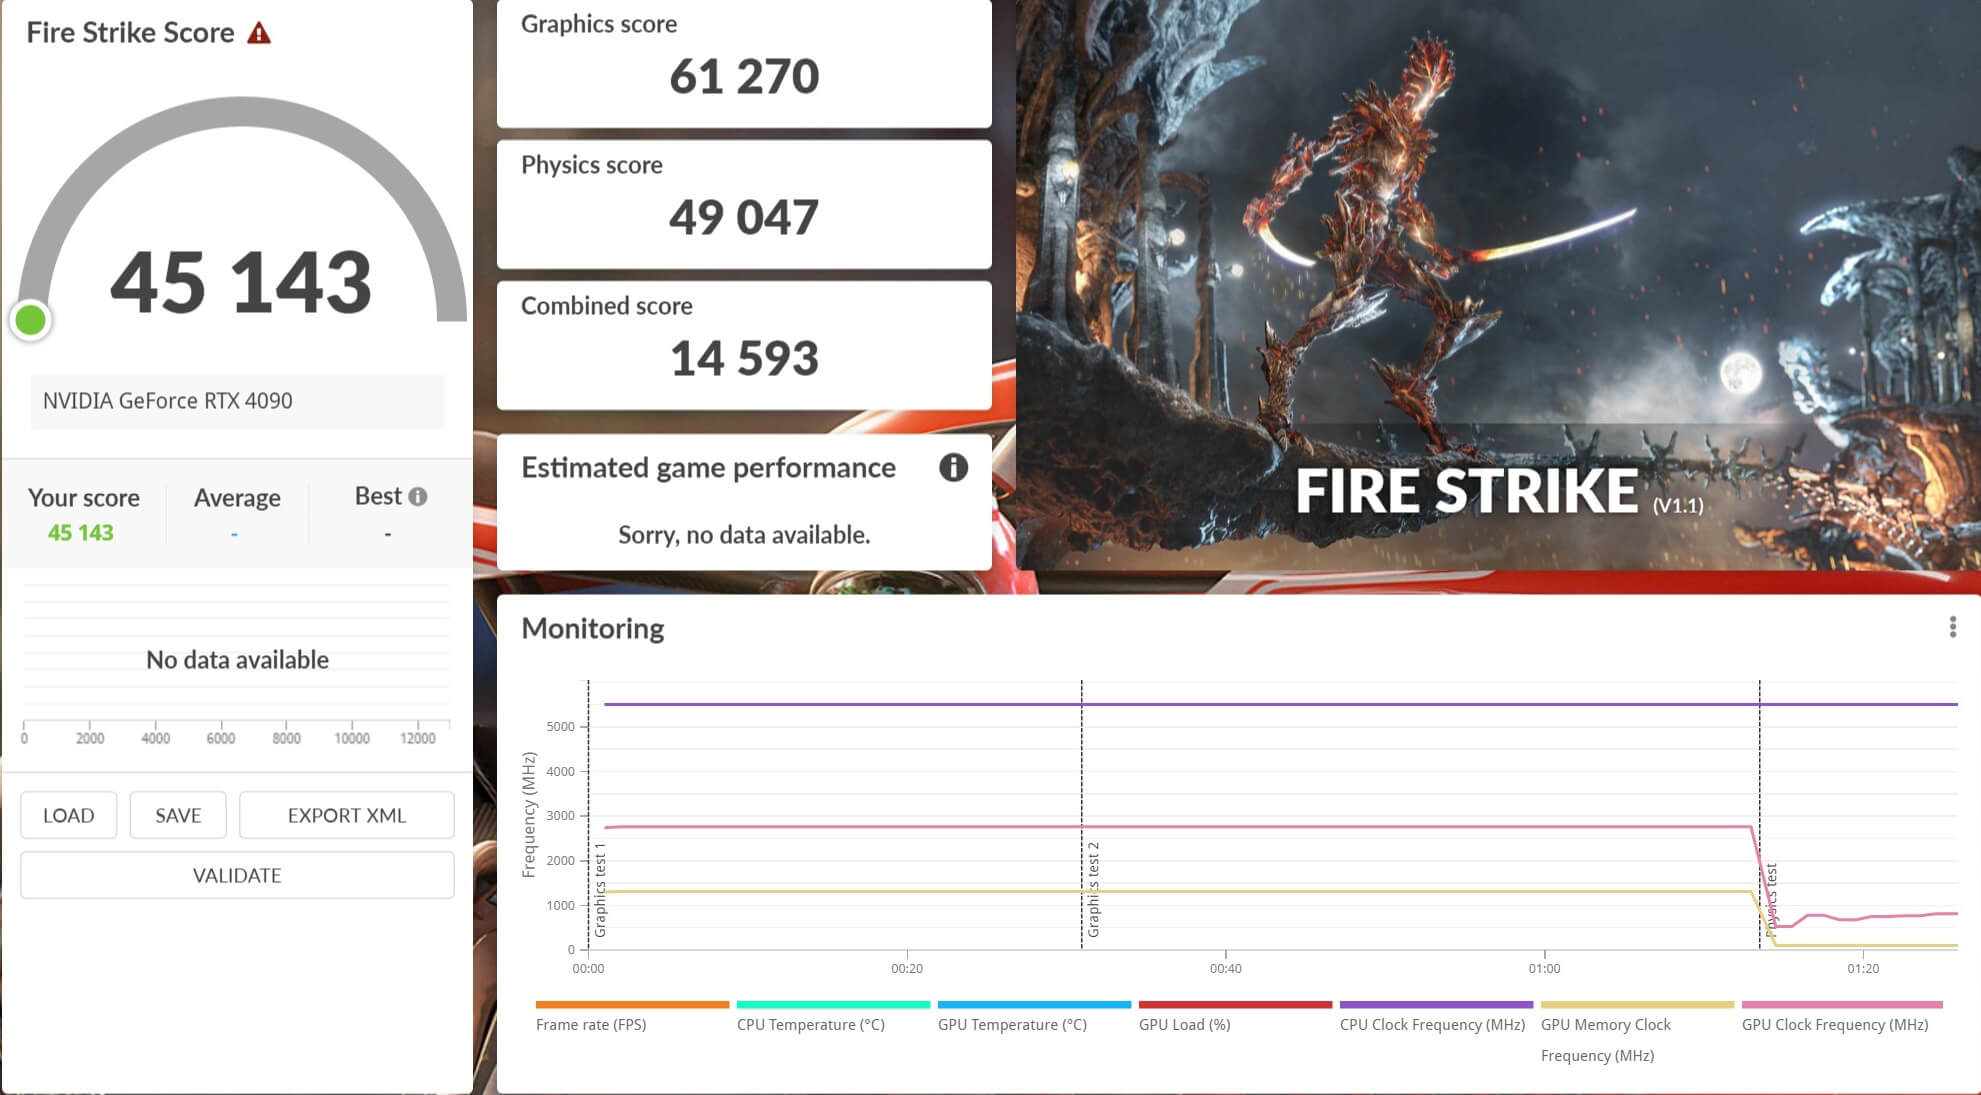Click the VALIDATE button
Screen dimensions: 1981x1095
coord(237,875)
